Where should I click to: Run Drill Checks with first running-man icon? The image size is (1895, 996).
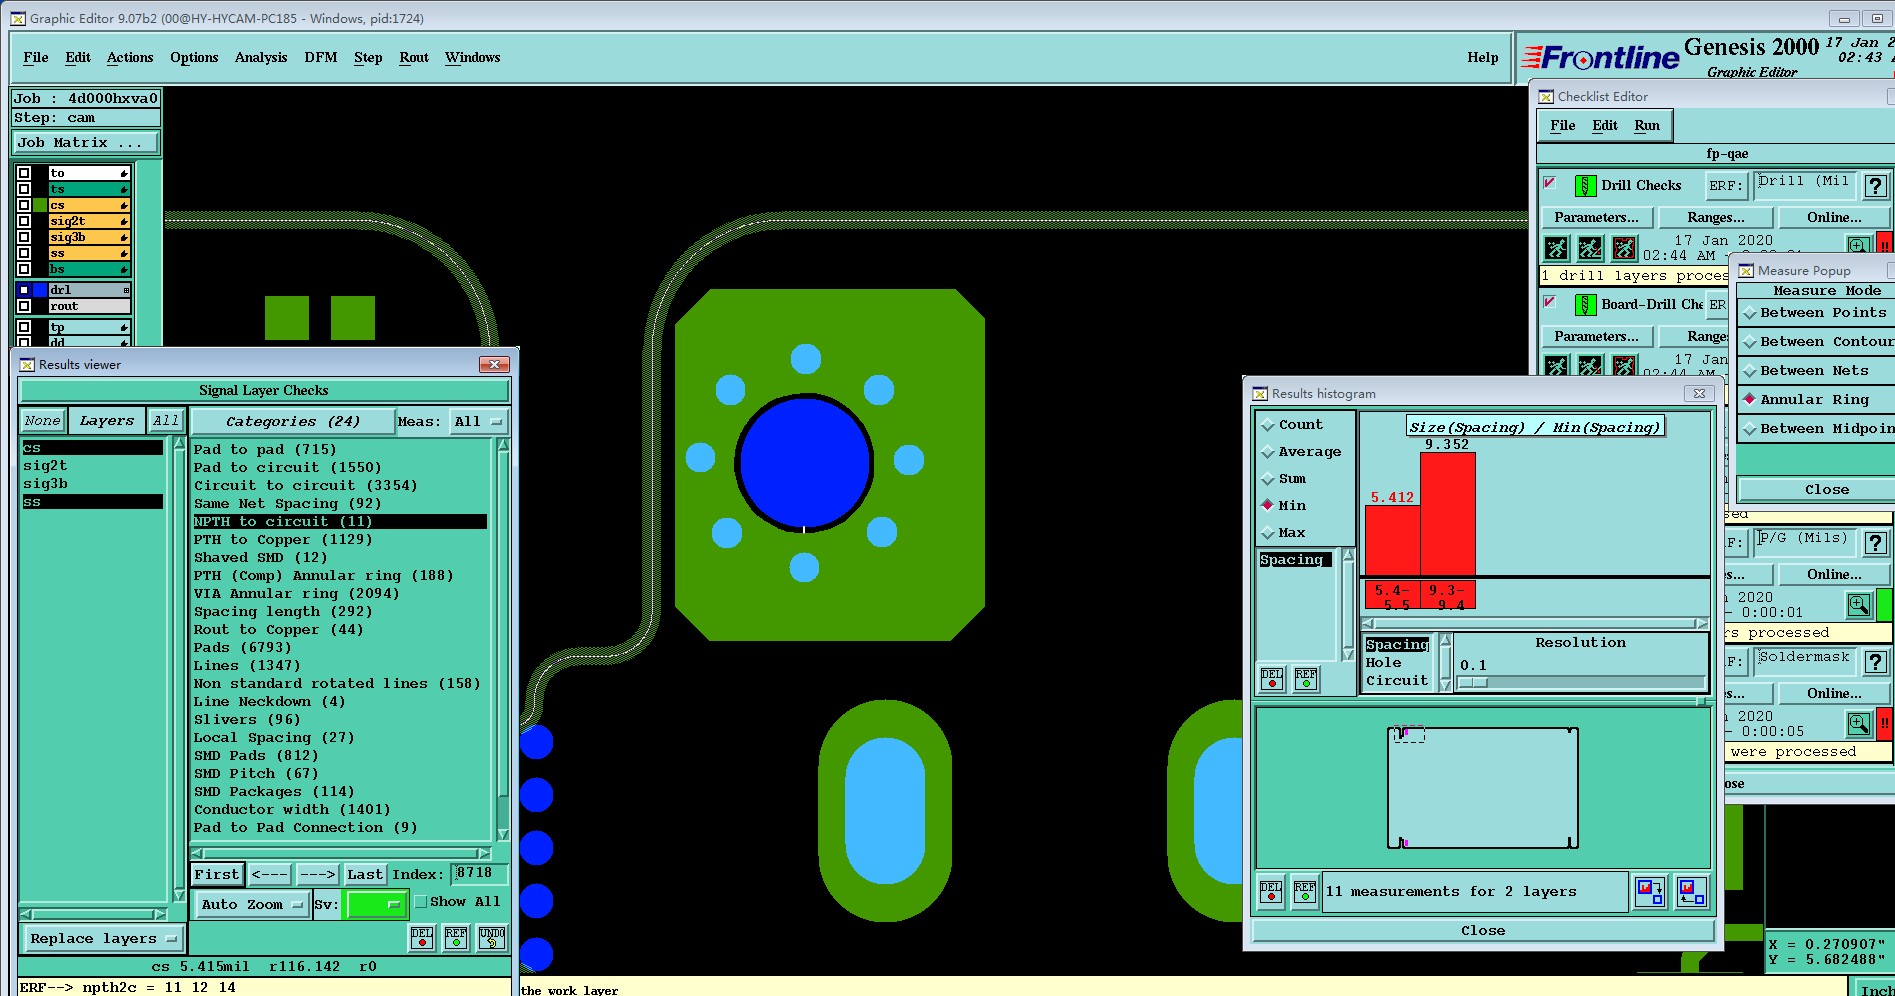pos(1556,248)
